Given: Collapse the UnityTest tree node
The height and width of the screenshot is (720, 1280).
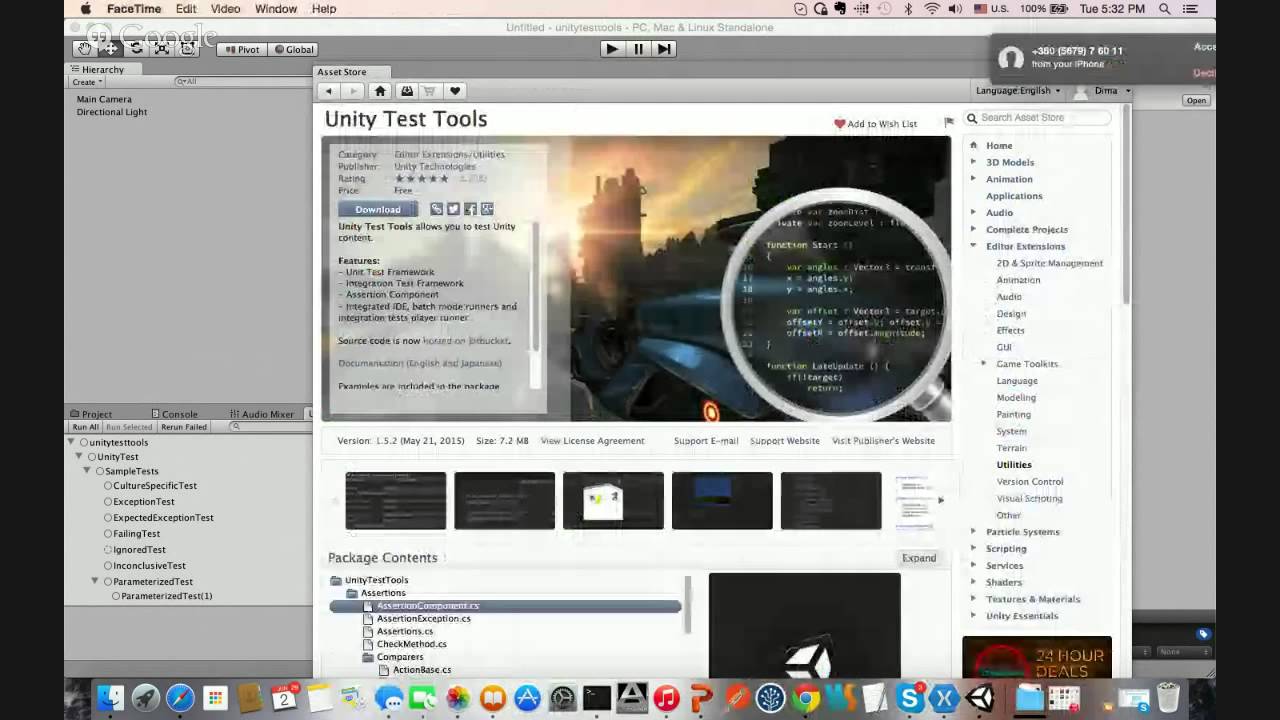Looking at the screenshot, I should coord(80,456).
